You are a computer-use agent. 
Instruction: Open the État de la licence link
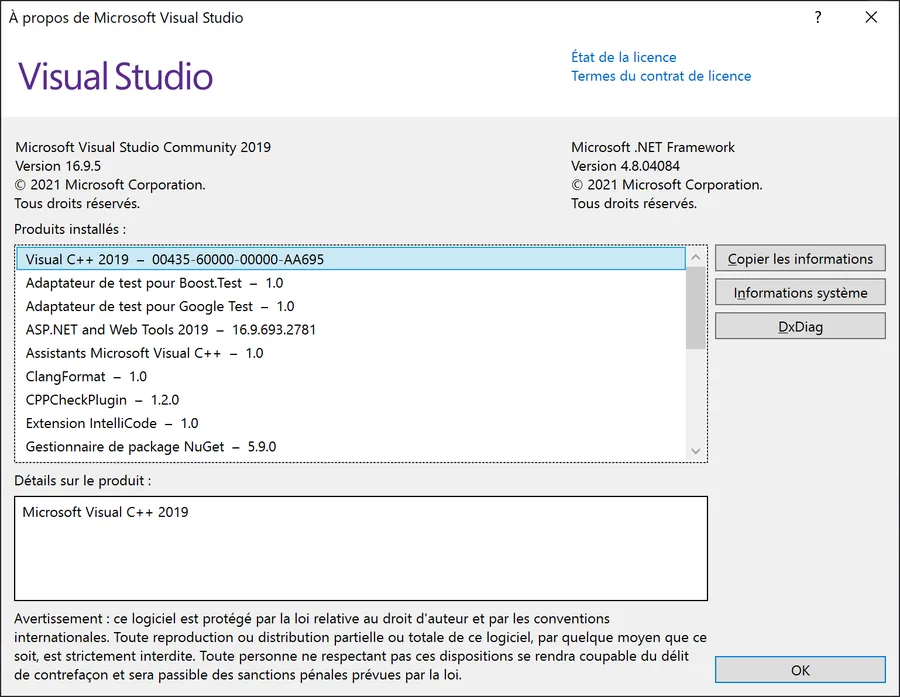coord(623,57)
